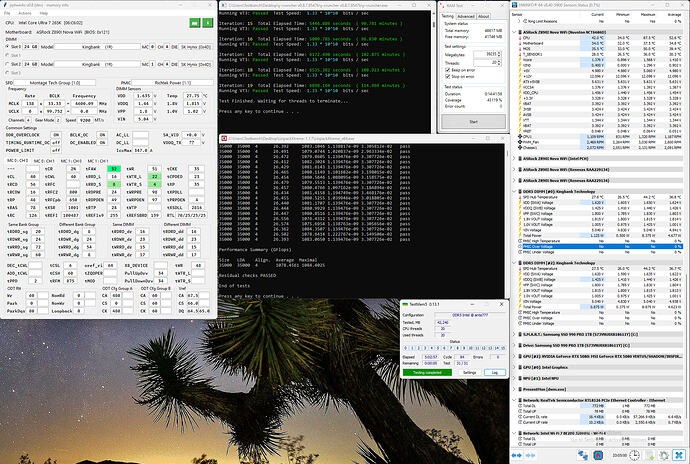Collapse the DDR5 DIMM [#0] Kingbank group
This screenshot has height=464, width=690.
pos(514,191)
